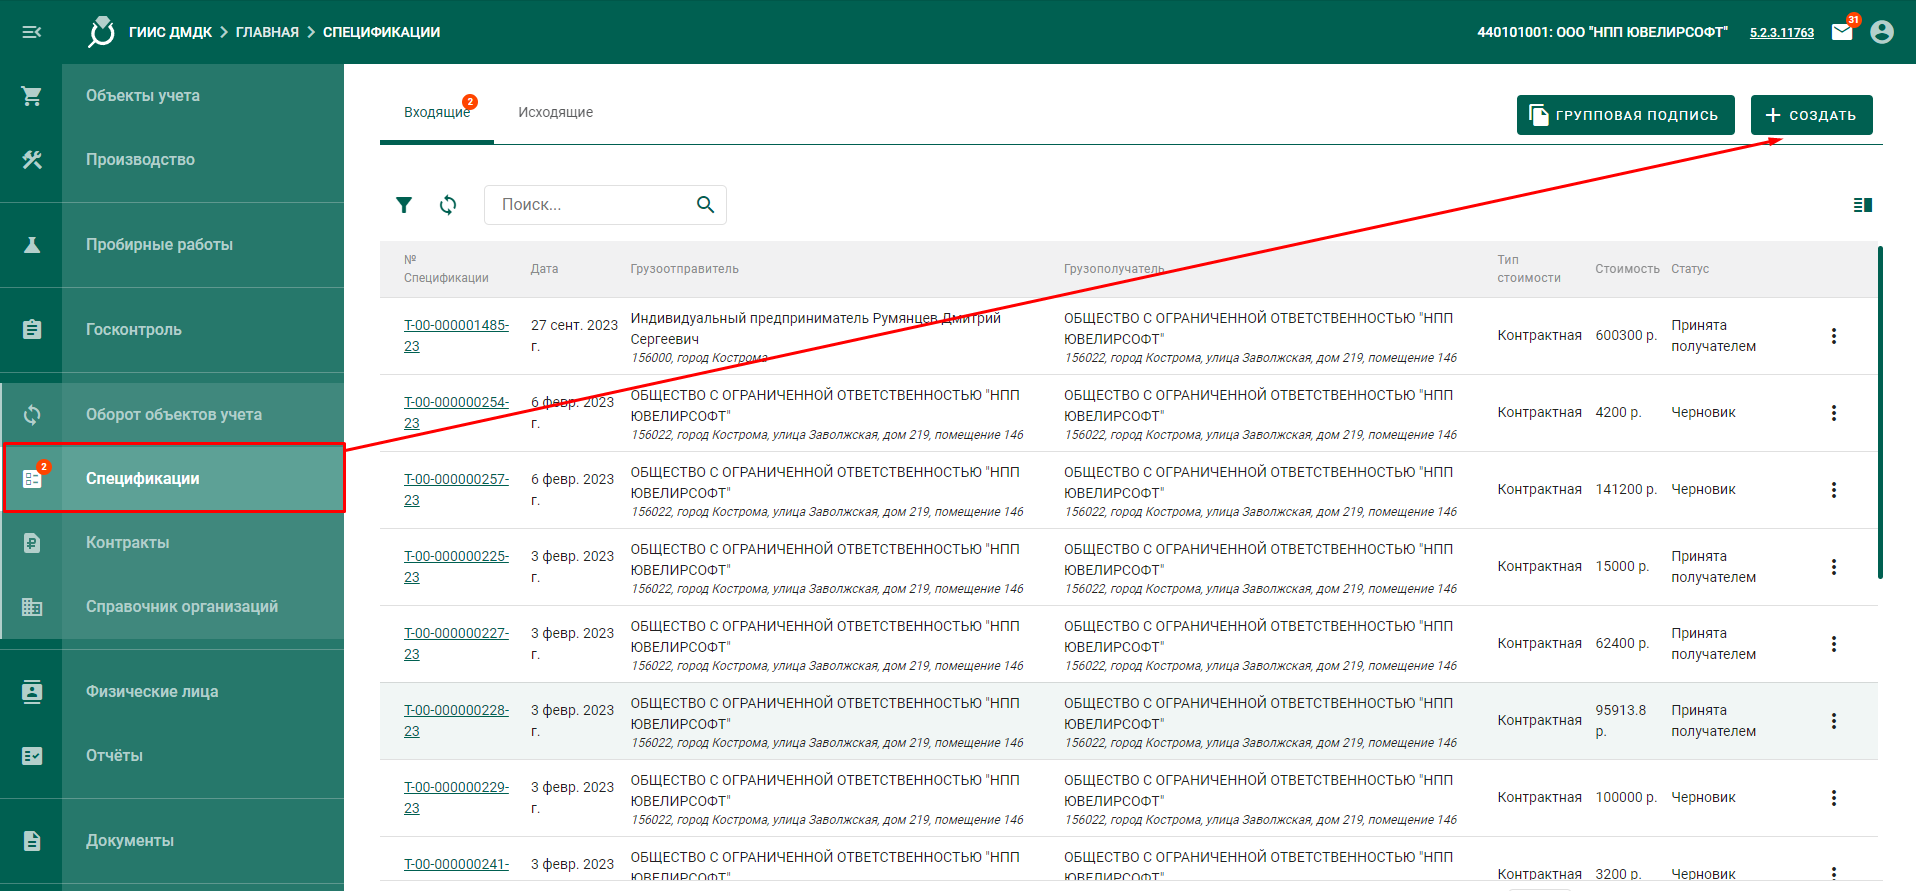This screenshot has height=891, width=1916.
Task: Open specification link T-00-000001485-23
Action: [x=456, y=336]
